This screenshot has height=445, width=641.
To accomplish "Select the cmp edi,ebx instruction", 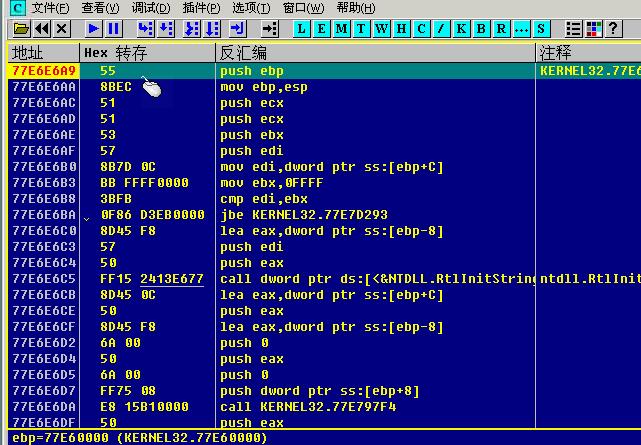I will click(264, 199).
